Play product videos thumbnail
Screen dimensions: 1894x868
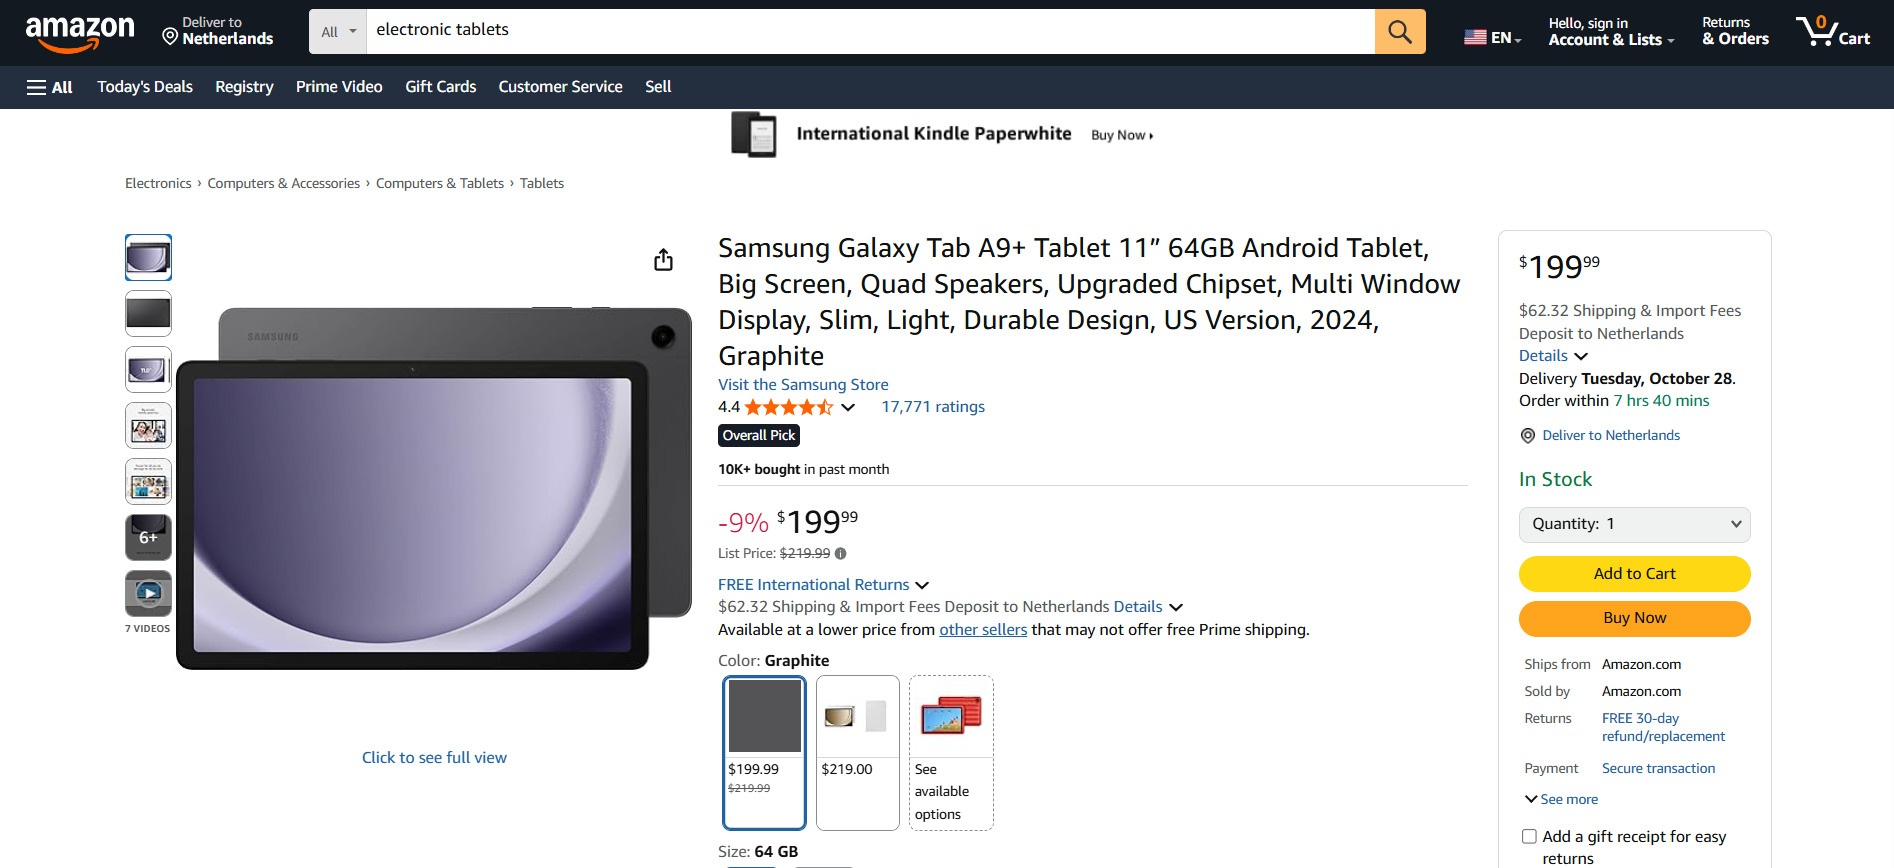click(x=148, y=593)
